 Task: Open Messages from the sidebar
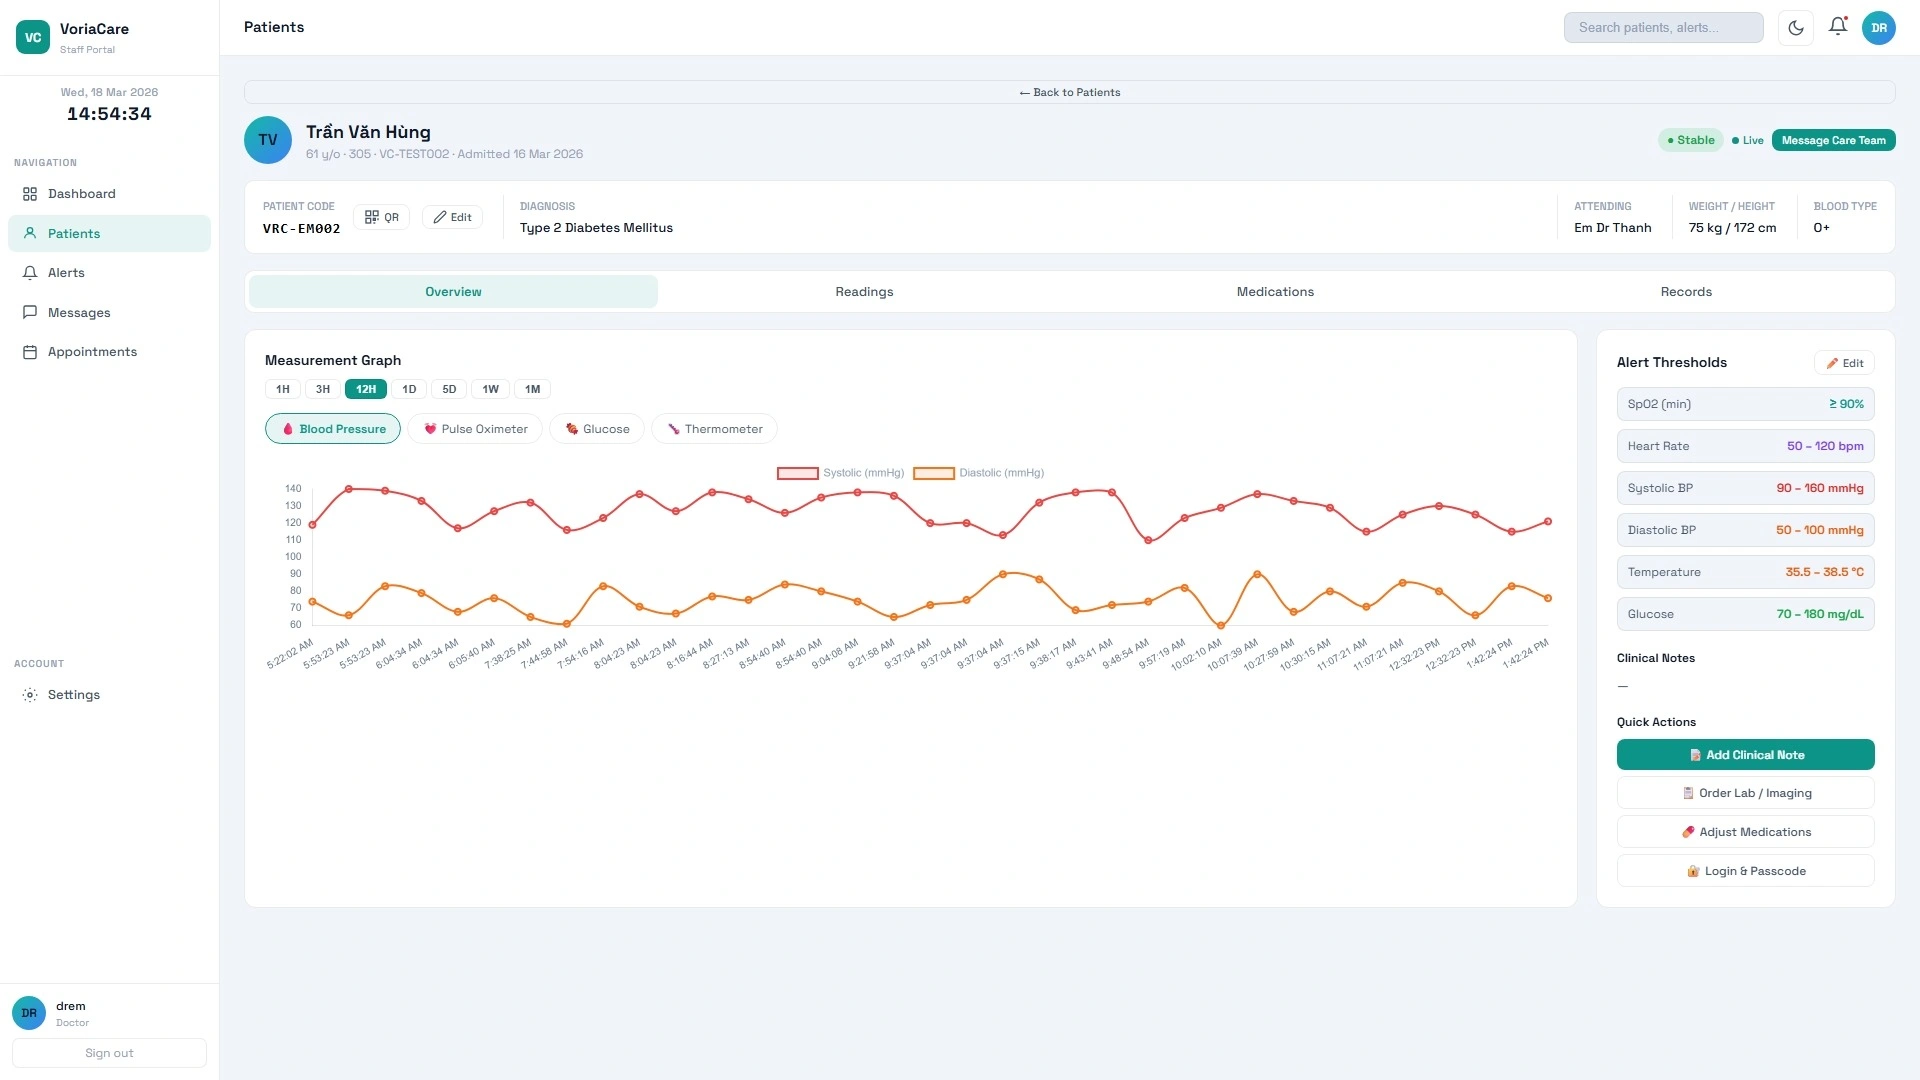pos(80,312)
